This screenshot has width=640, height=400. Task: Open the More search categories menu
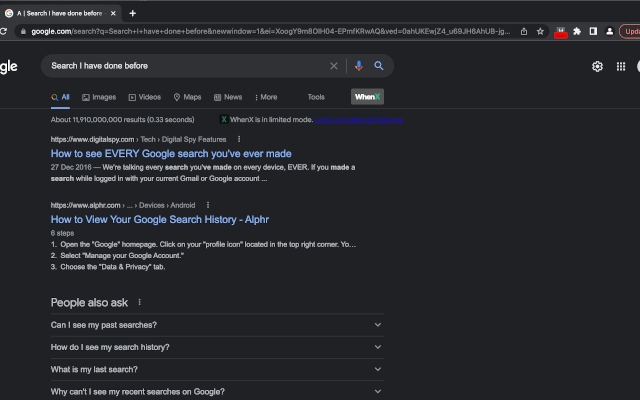[266, 97]
